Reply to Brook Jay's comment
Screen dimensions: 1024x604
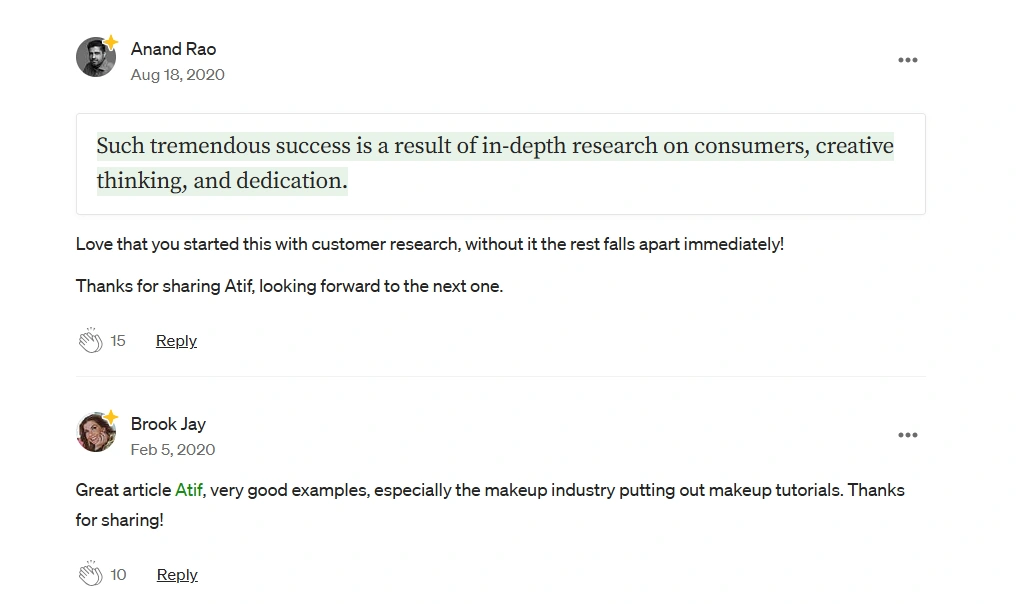pos(177,575)
